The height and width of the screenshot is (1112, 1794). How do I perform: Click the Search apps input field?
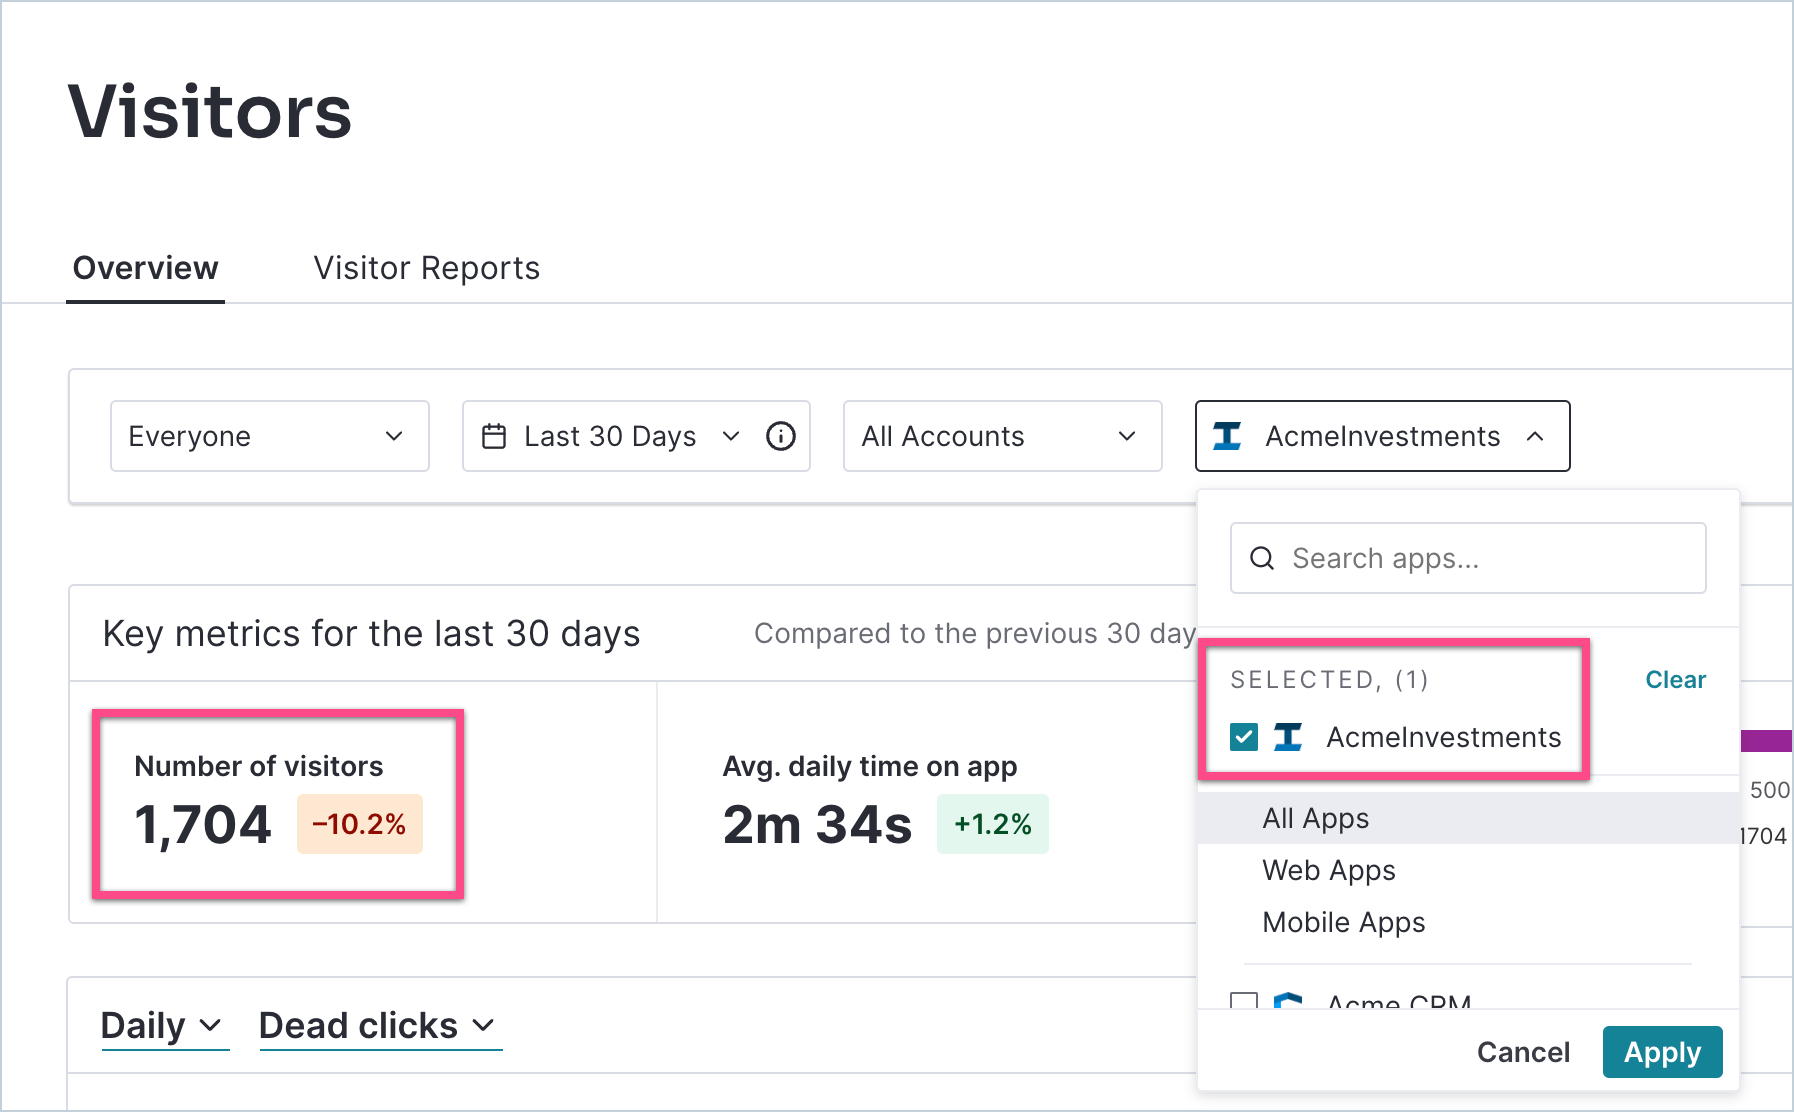pyautogui.click(x=1468, y=558)
